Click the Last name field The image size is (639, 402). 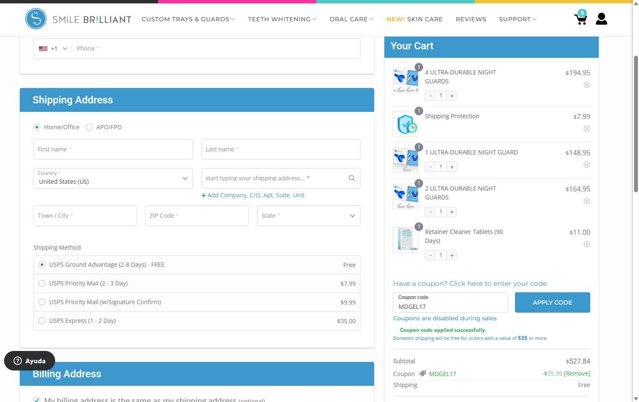coord(281,149)
